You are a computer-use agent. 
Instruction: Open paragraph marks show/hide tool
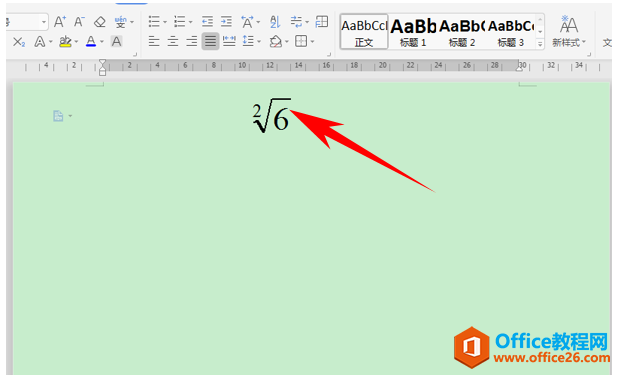click(296, 22)
